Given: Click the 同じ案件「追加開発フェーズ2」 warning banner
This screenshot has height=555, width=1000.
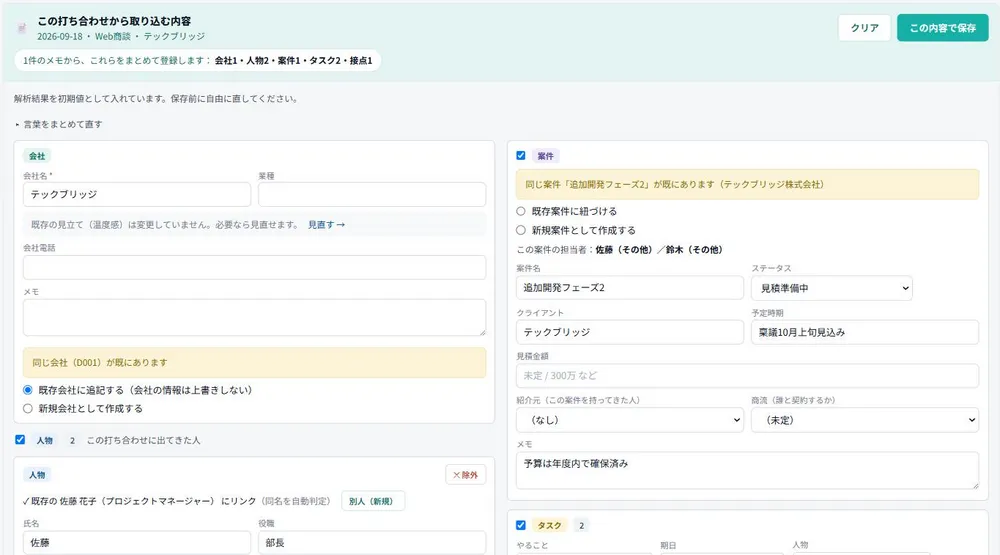Looking at the screenshot, I should click(x=747, y=184).
